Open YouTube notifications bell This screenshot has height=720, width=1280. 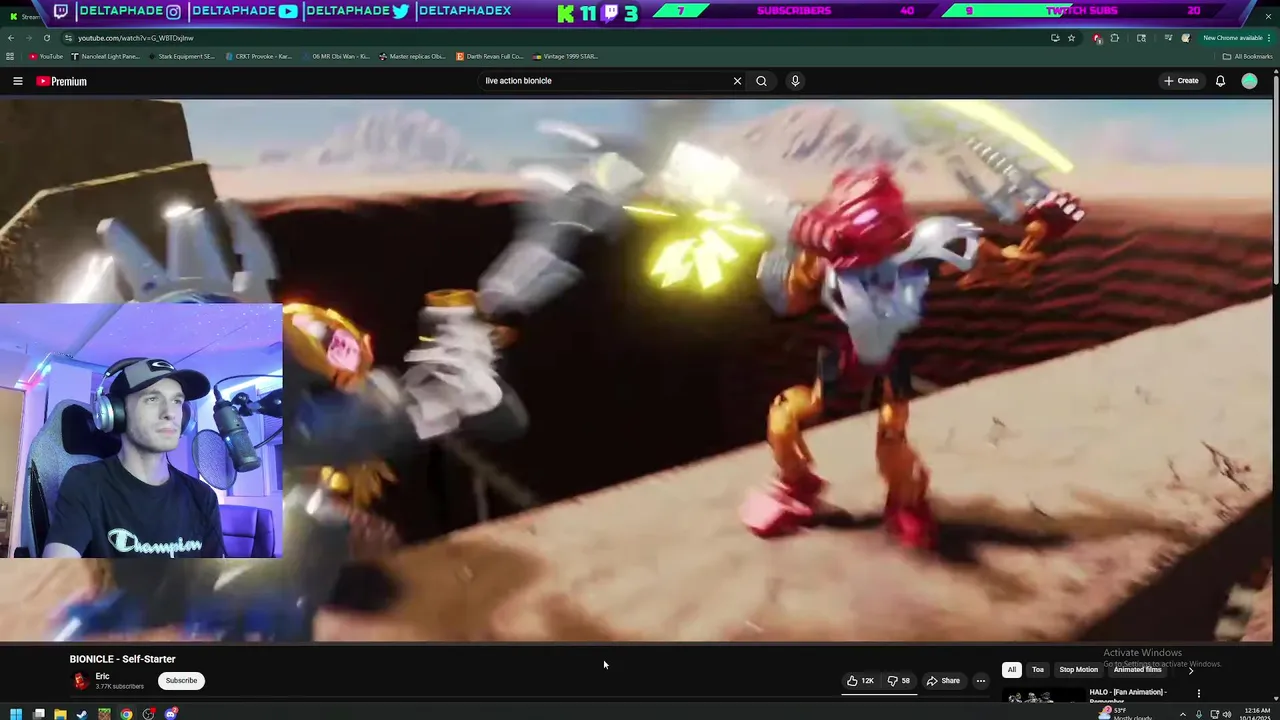[1220, 81]
